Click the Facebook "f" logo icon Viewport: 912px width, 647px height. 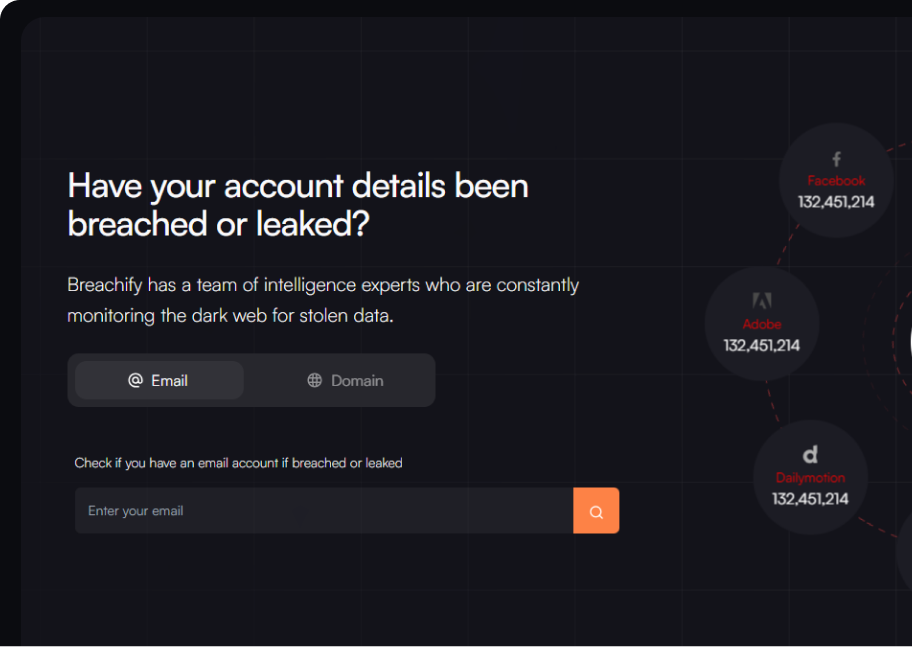836,159
